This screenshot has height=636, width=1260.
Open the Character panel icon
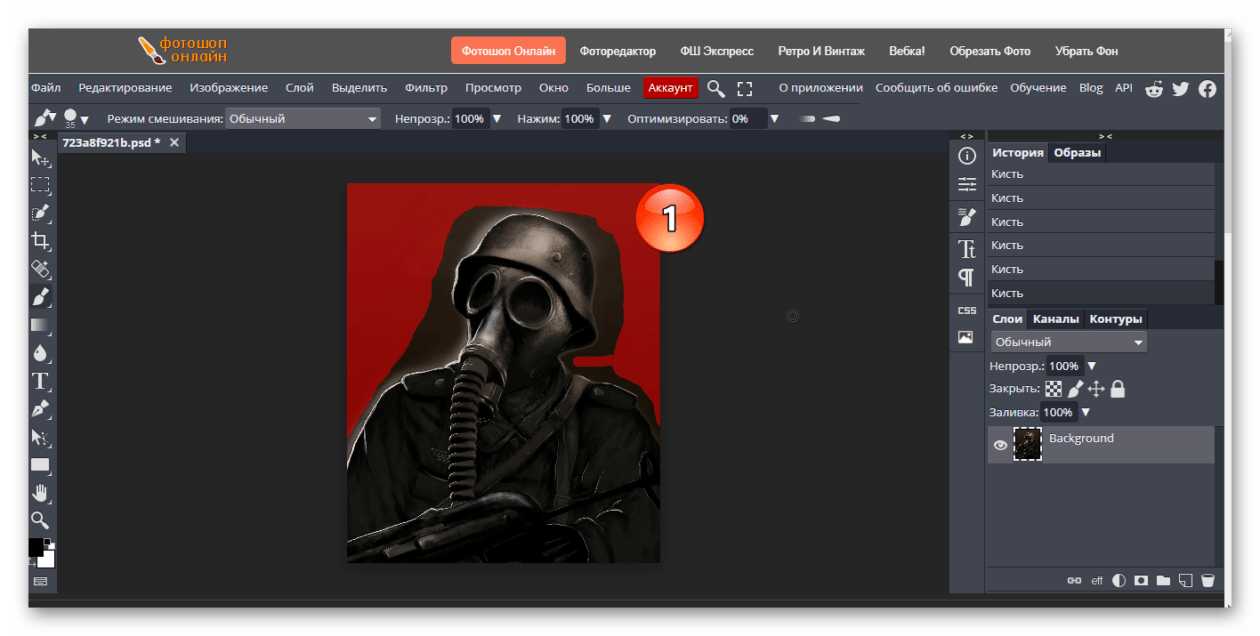(967, 249)
